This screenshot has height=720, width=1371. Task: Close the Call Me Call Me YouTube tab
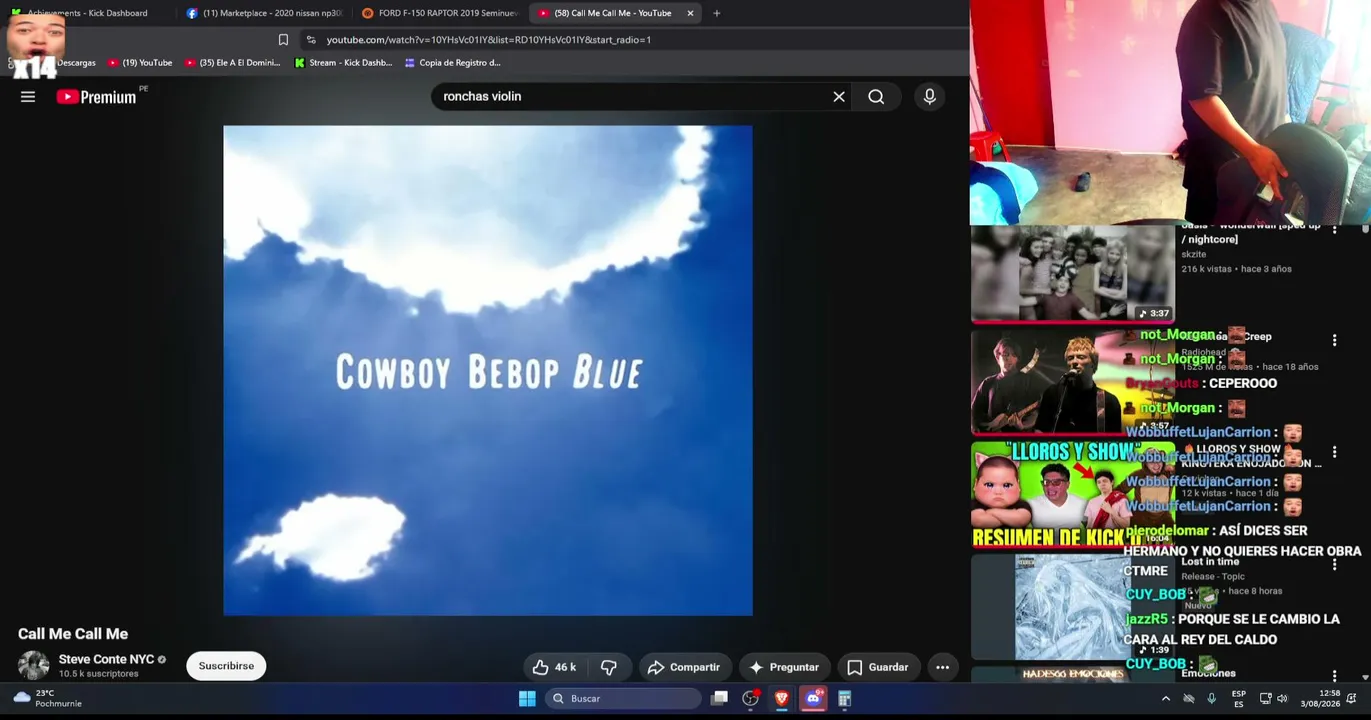(690, 13)
